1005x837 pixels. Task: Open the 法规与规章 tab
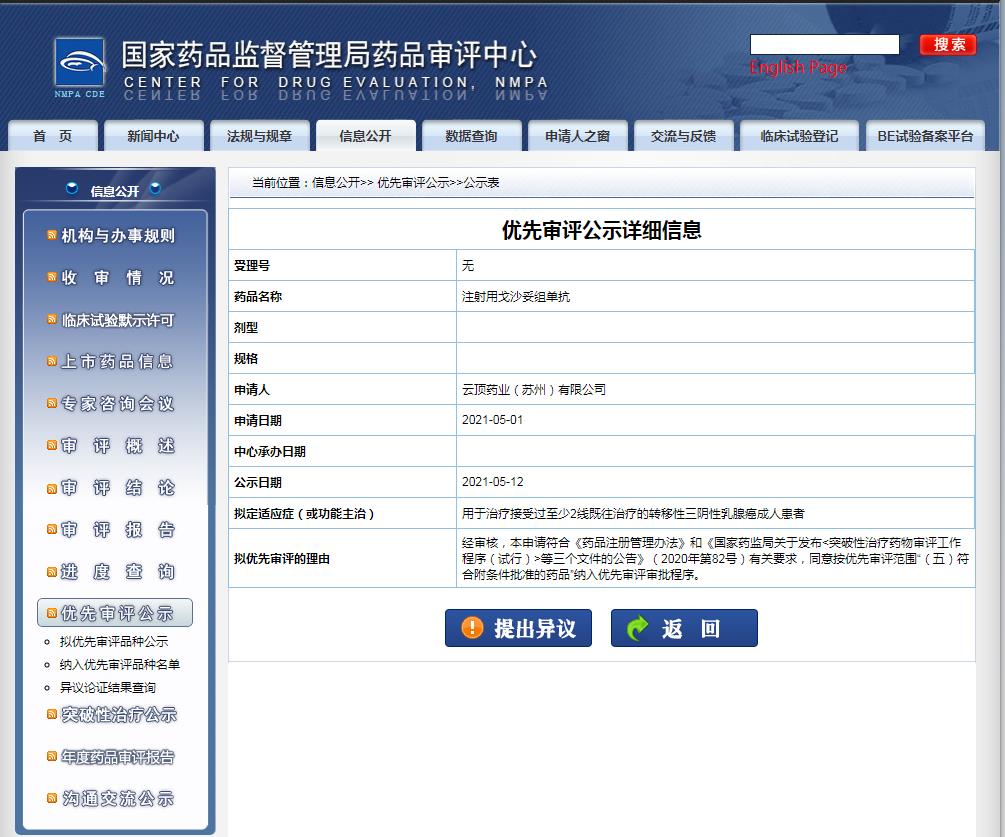tap(259, 136)
